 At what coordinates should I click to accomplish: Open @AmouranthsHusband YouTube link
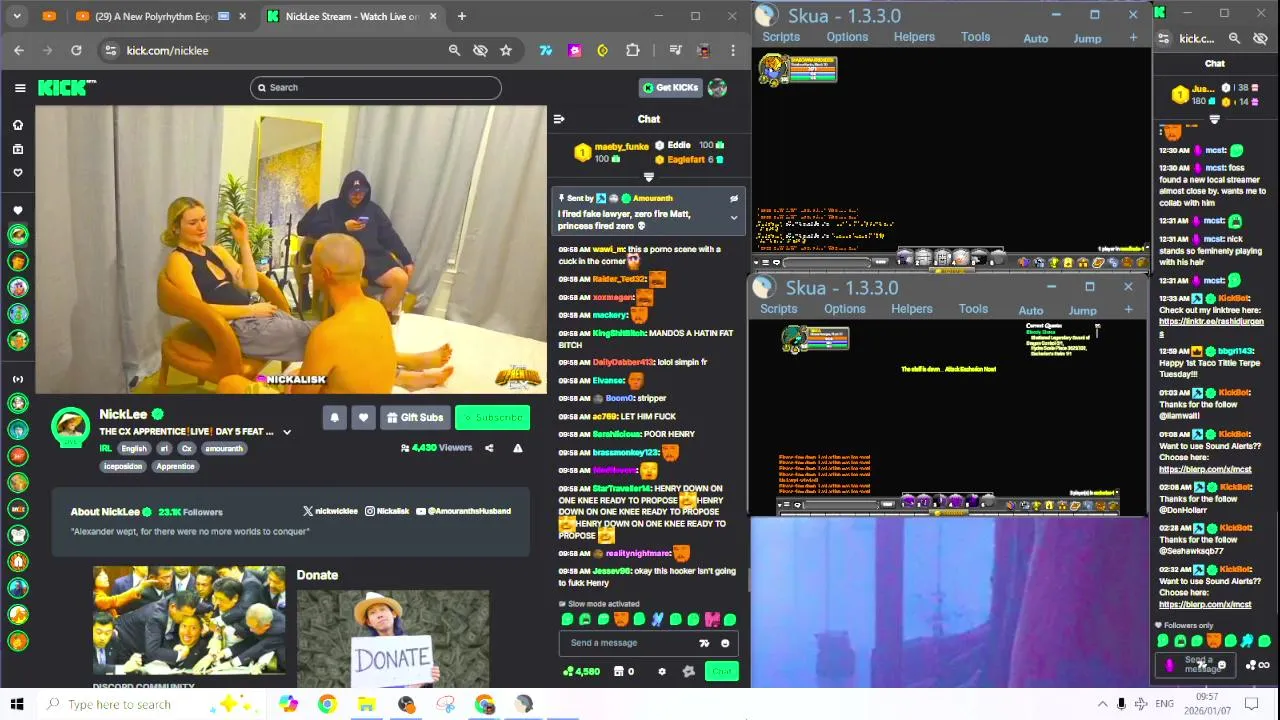[x=463, y=511]
